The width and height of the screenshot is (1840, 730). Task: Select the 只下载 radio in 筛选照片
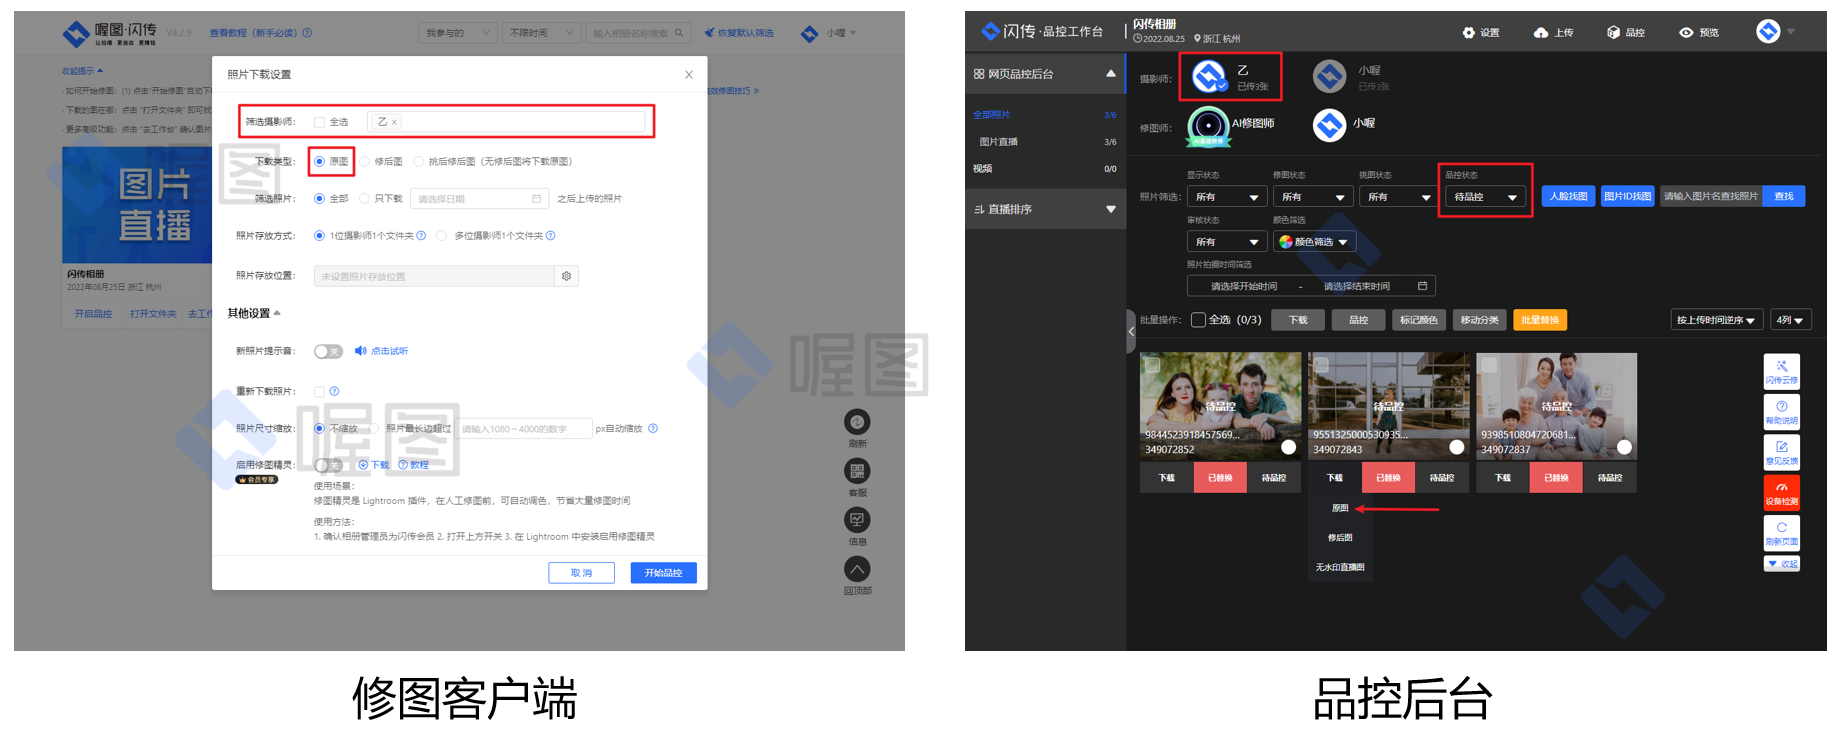coord(364,199)
